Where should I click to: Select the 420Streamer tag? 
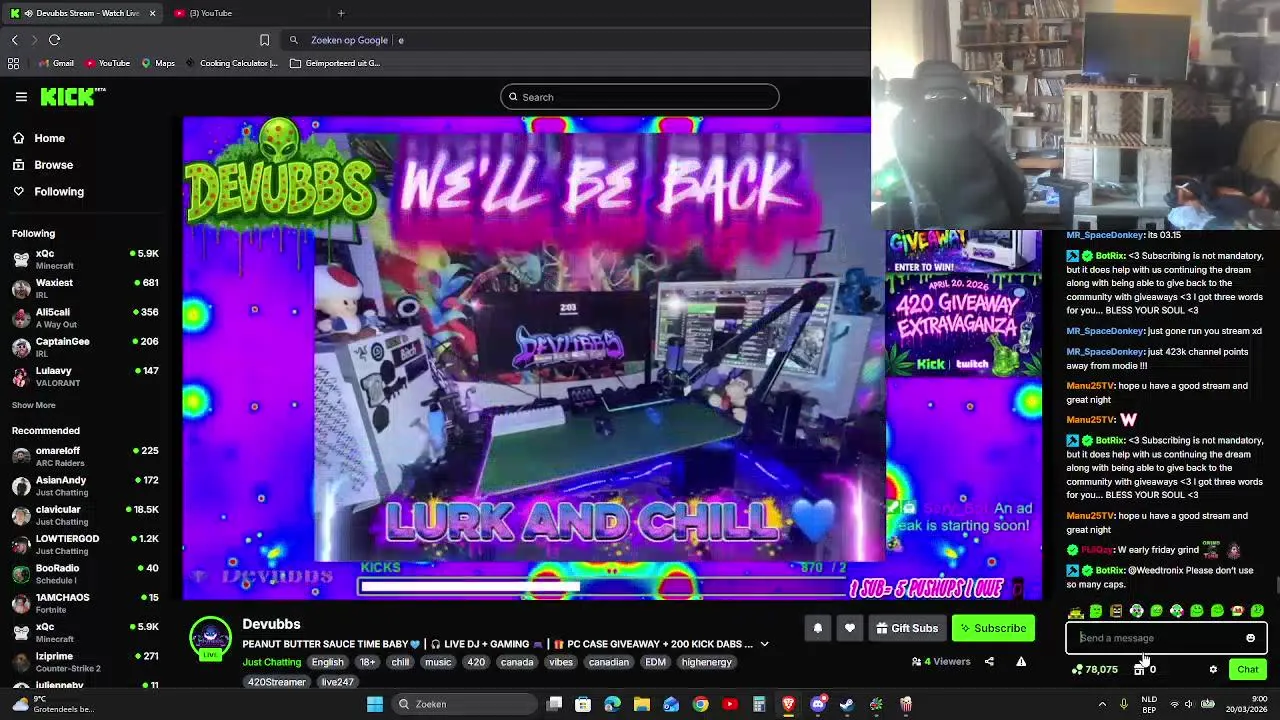pos(277,682)
